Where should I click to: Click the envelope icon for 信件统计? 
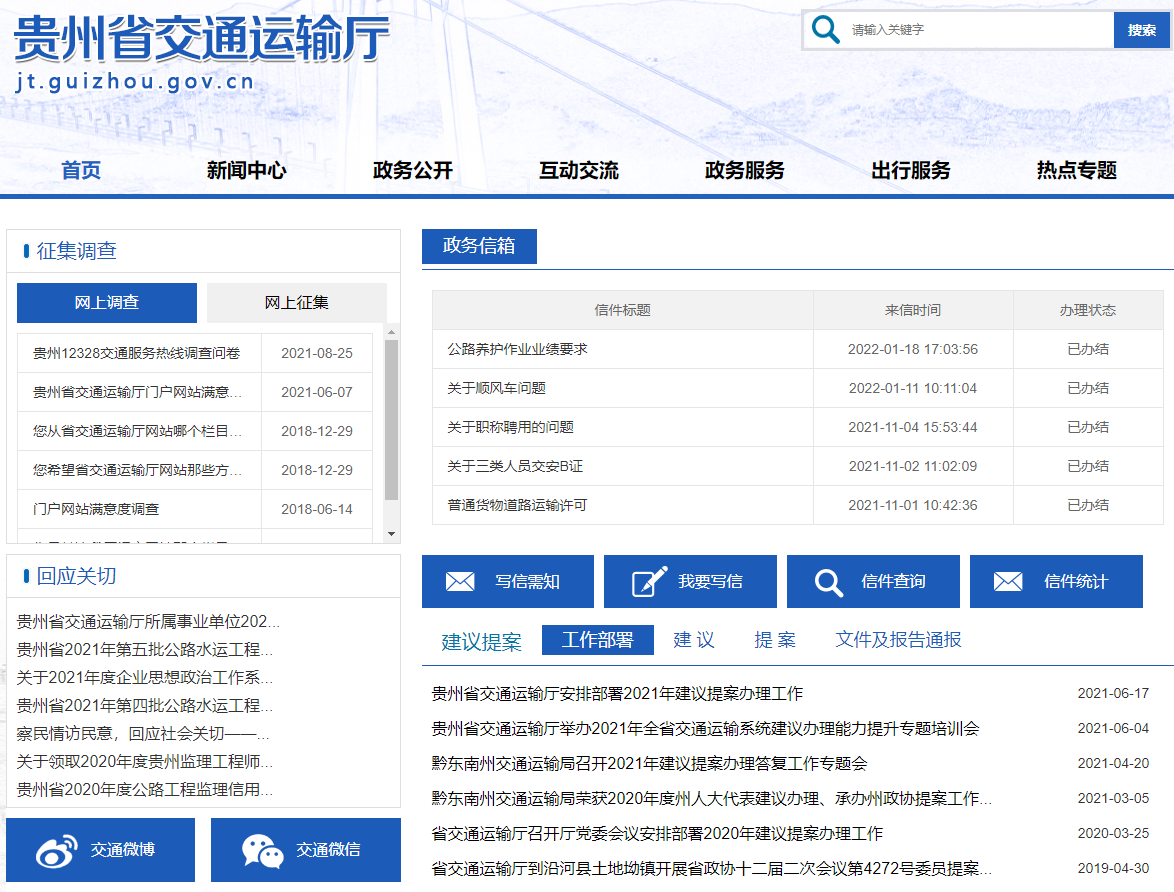[x=1008, y=582]
